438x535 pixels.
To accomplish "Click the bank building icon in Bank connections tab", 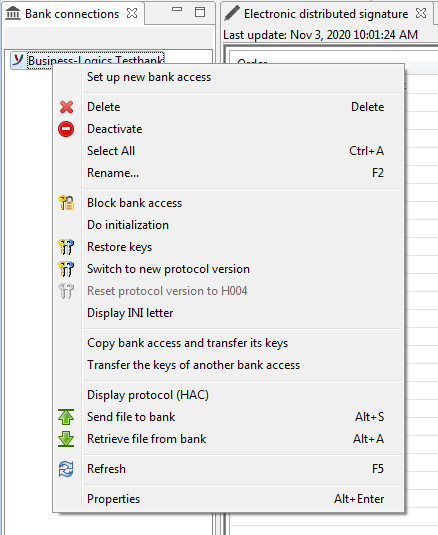I will pyautogui.click(x=13, y=14).
